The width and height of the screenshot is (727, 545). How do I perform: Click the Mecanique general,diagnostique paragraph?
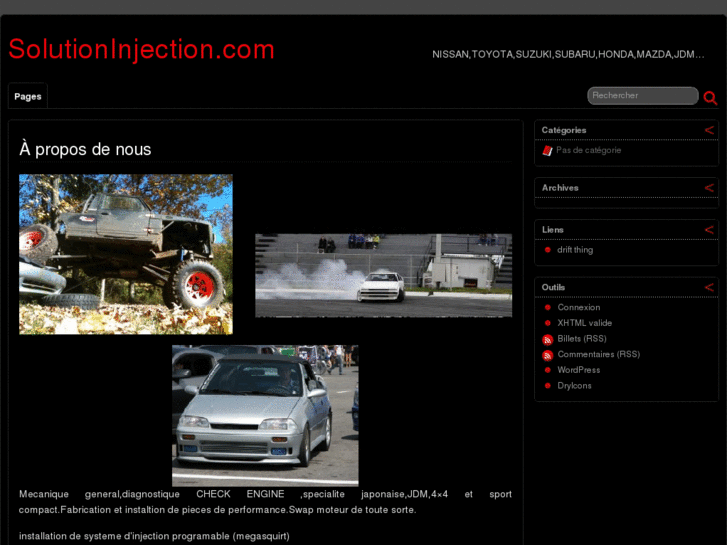(x=265, y=502)
